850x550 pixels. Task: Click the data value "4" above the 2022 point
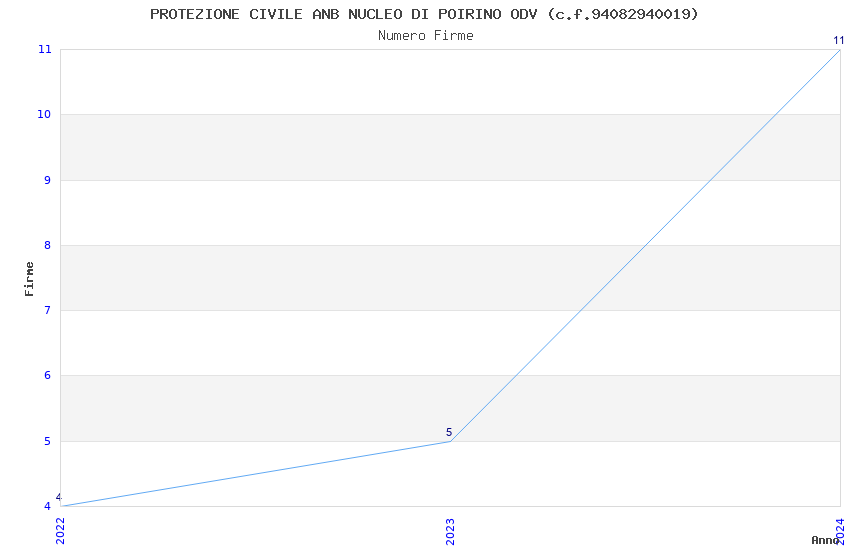pos(59,497)
